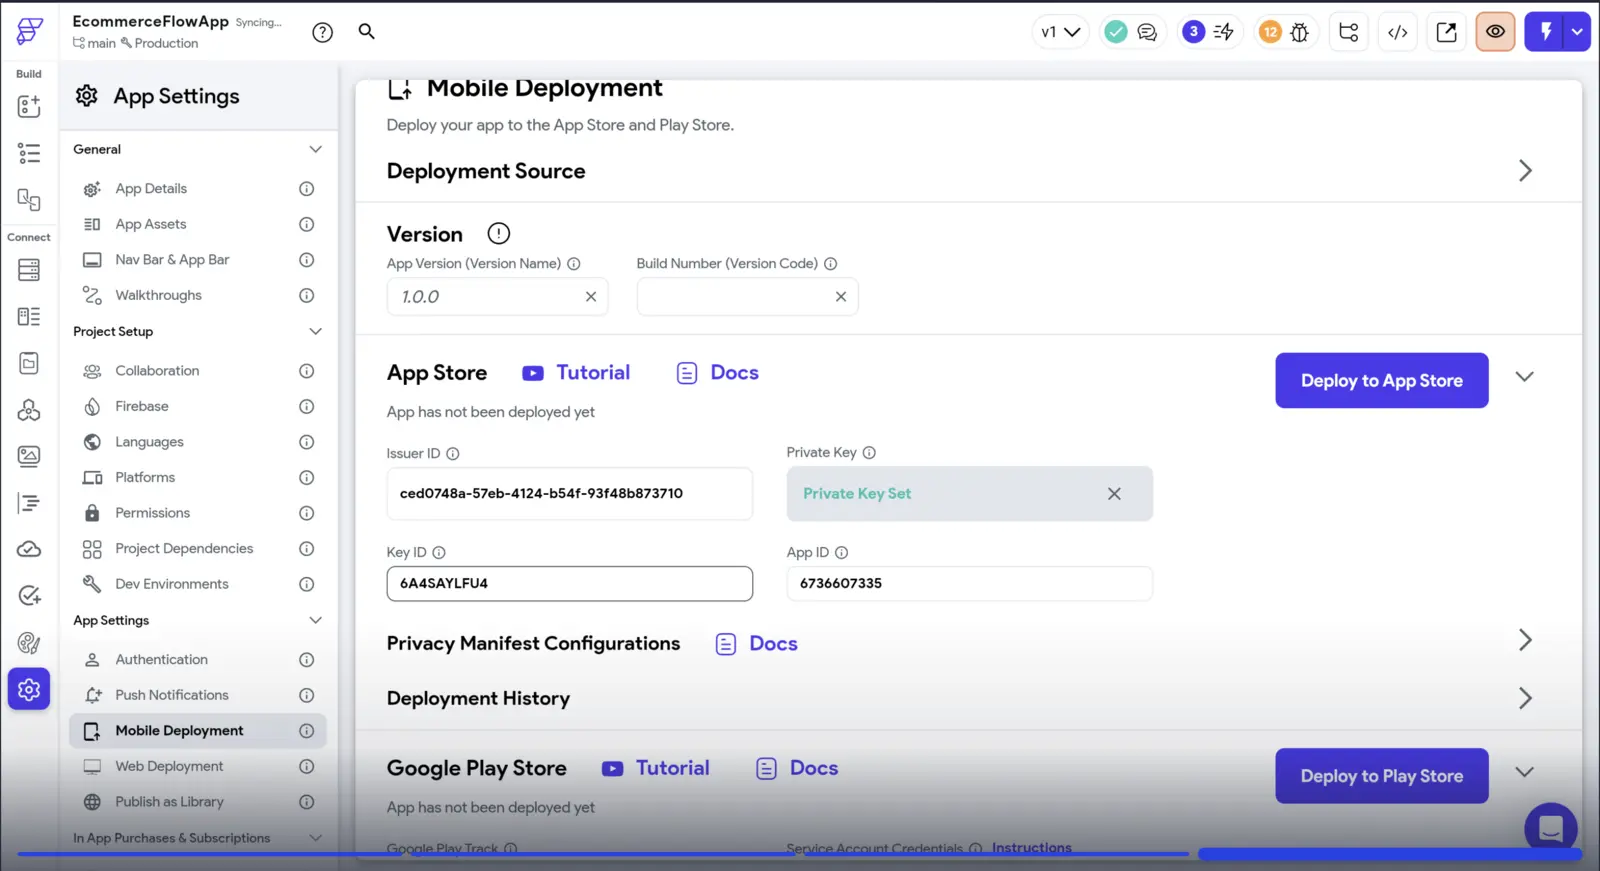The width and height of the screenshot is (1600, 871).
Task: Open the help question mark icon
Action: 322,32
